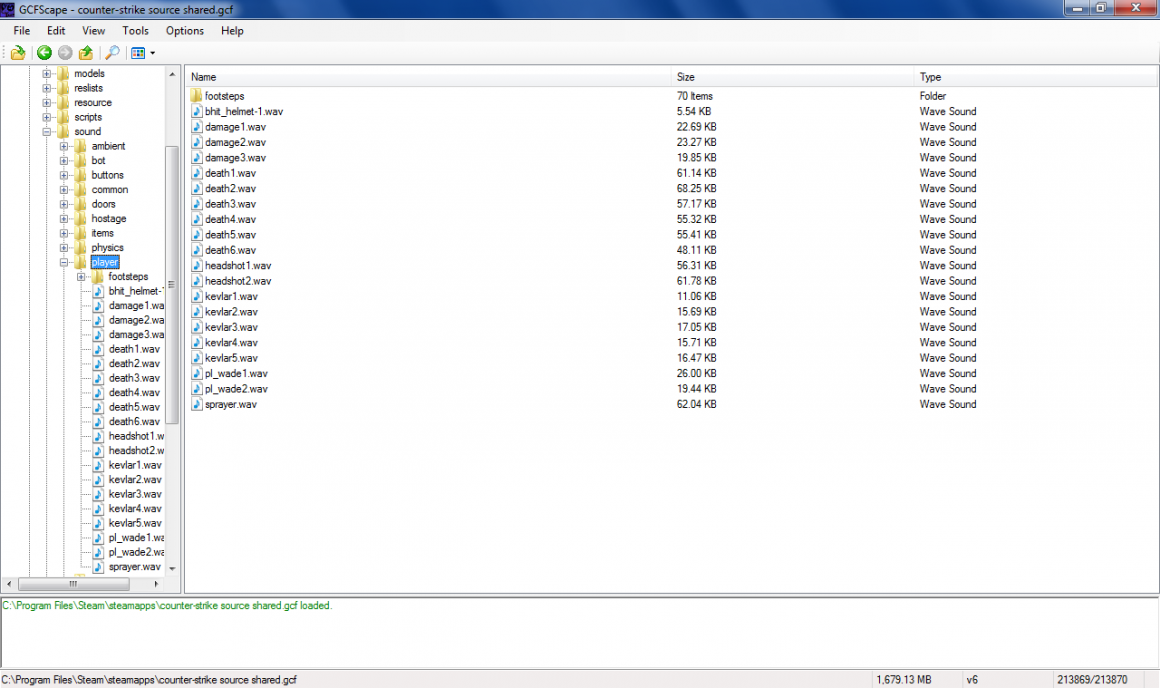Click the magnifier Find icon

point(113,53)
